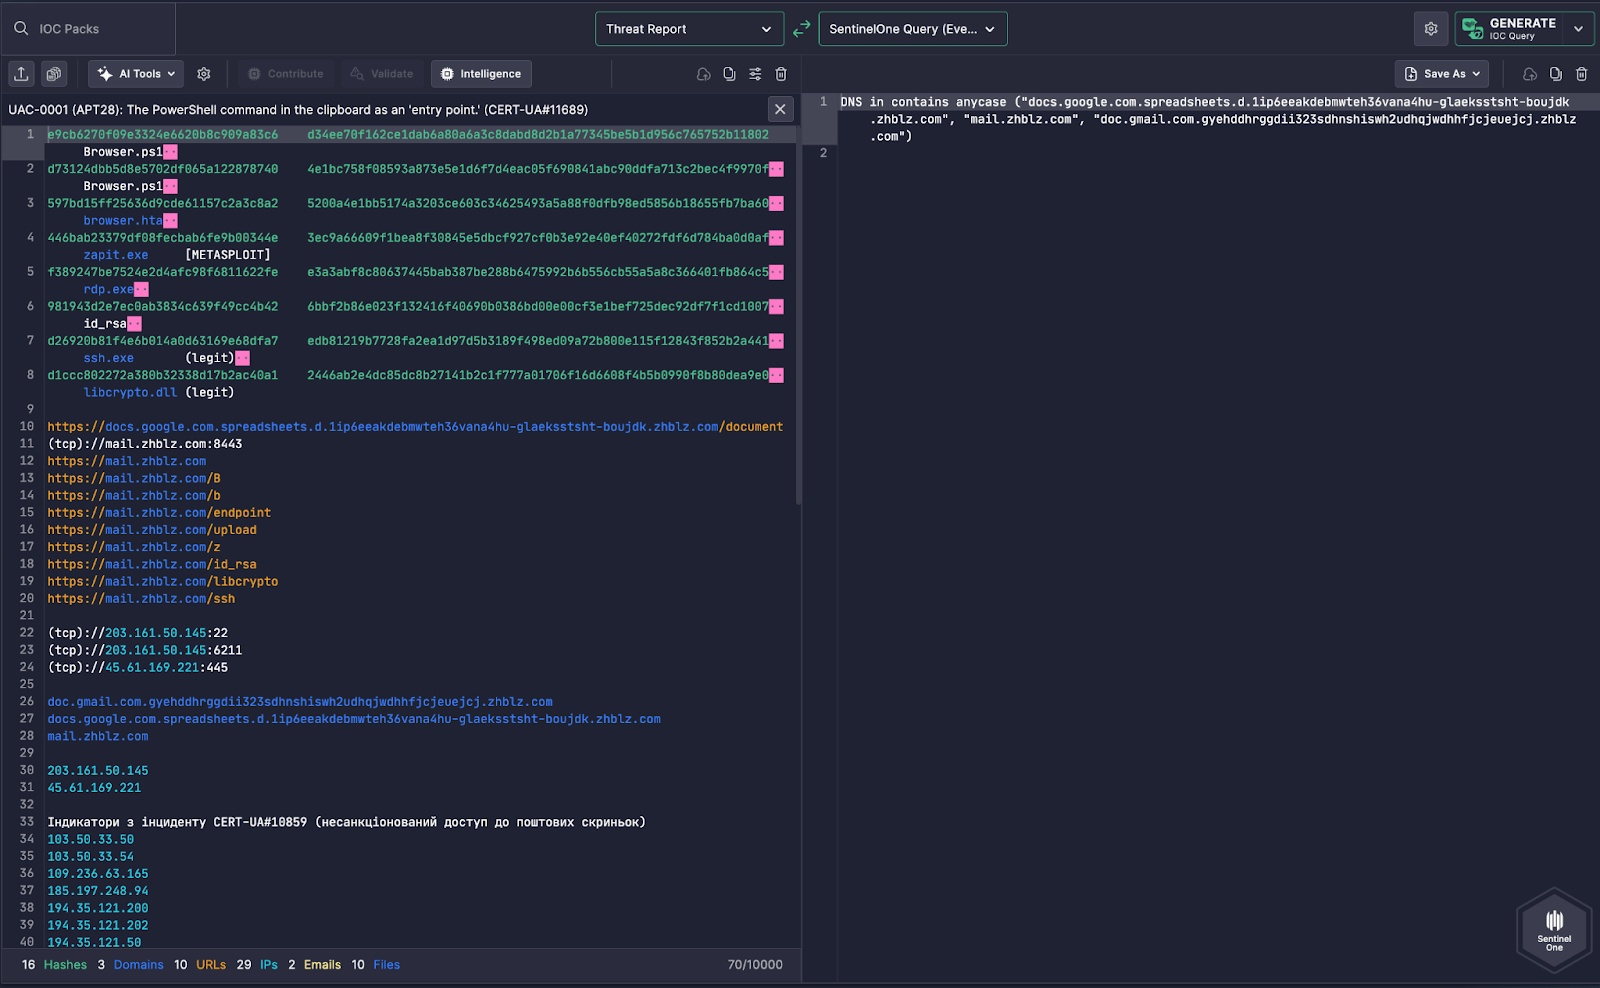
Task: Click the IP 103.50.33.54
Action: point(91,857)
